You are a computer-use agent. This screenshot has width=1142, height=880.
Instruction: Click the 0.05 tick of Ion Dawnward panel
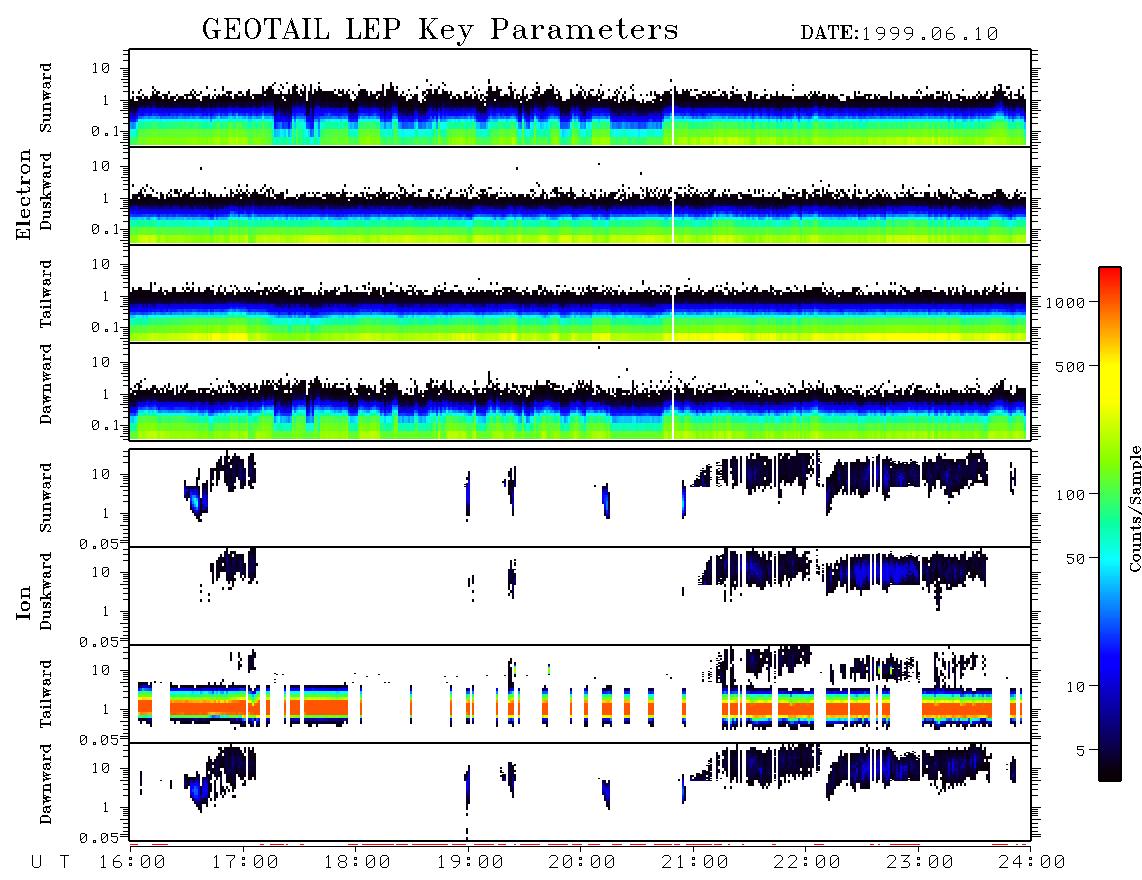click(98, 838)
